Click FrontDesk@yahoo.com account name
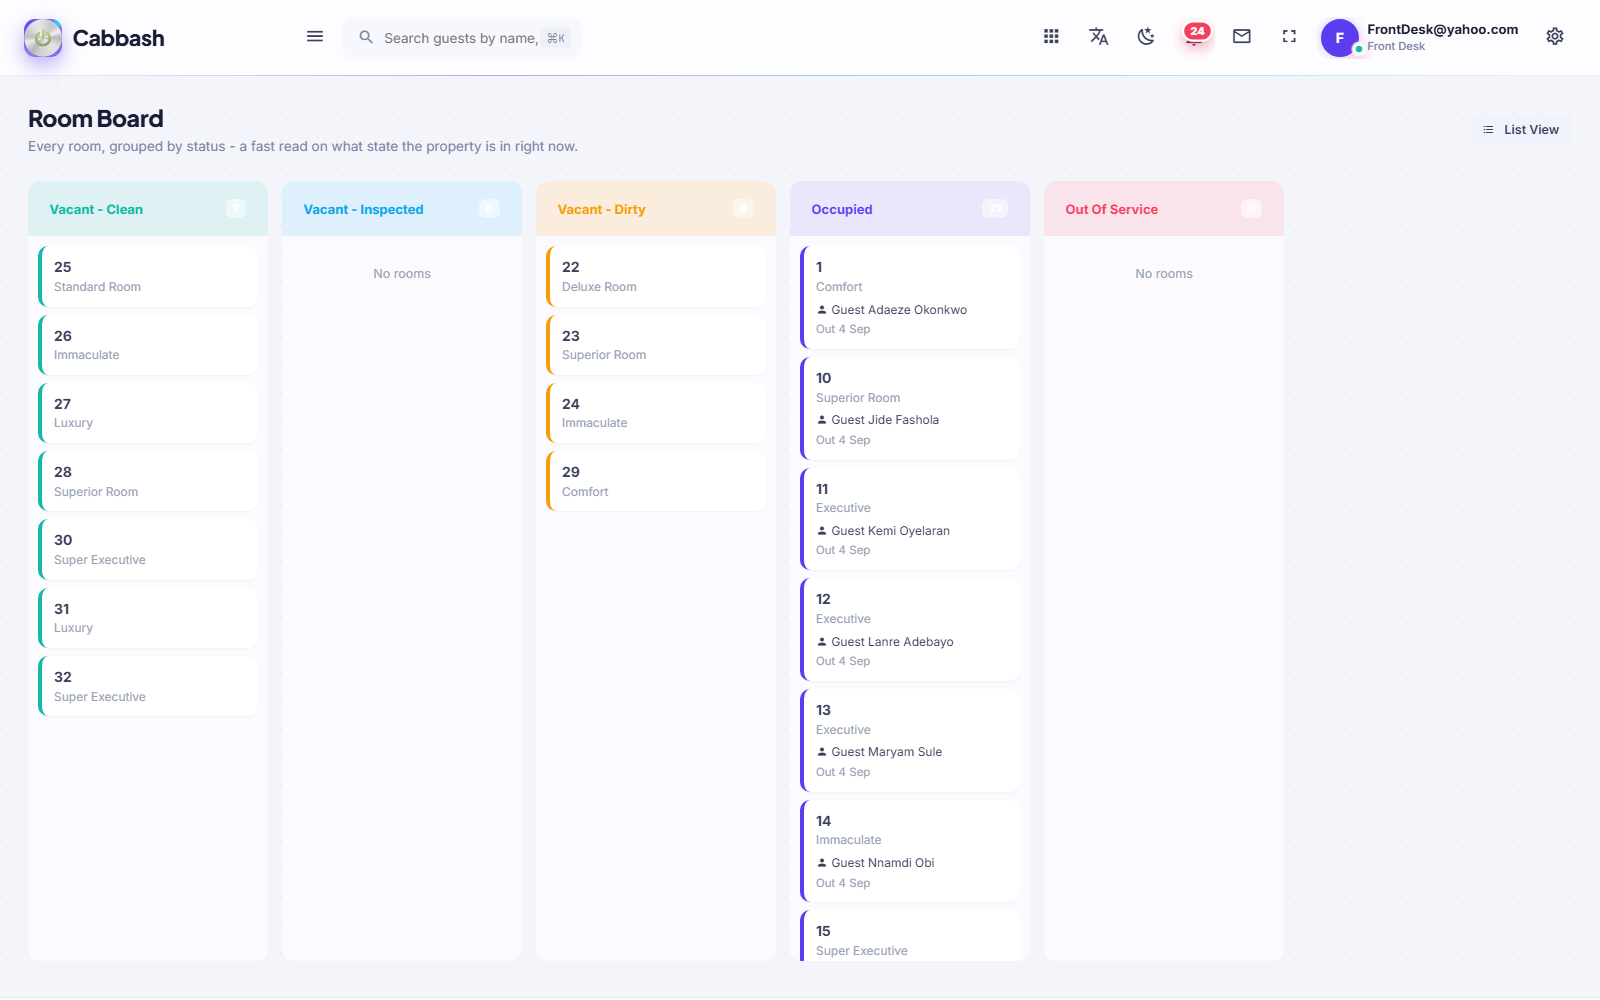1600x1000 pixels. click(1442, 30)
